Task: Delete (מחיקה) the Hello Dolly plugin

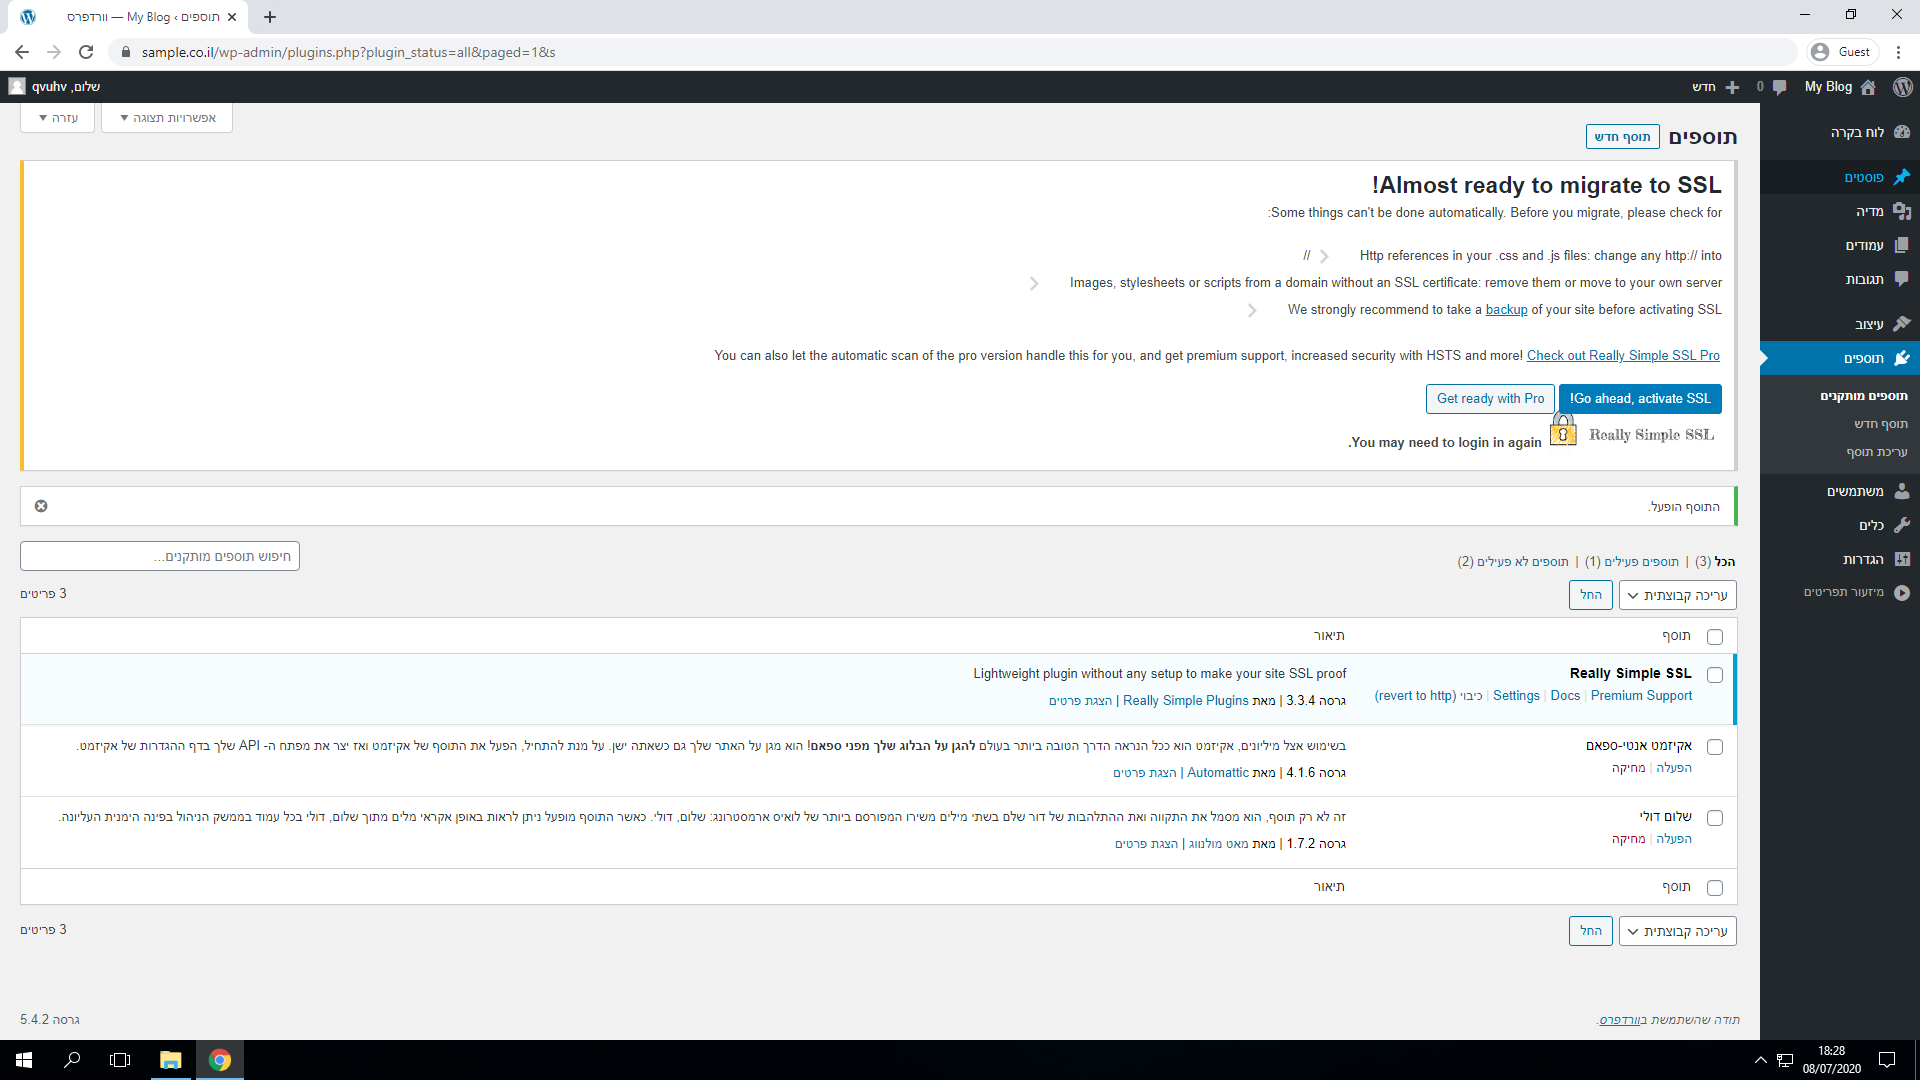Action: pos(1628,839)
